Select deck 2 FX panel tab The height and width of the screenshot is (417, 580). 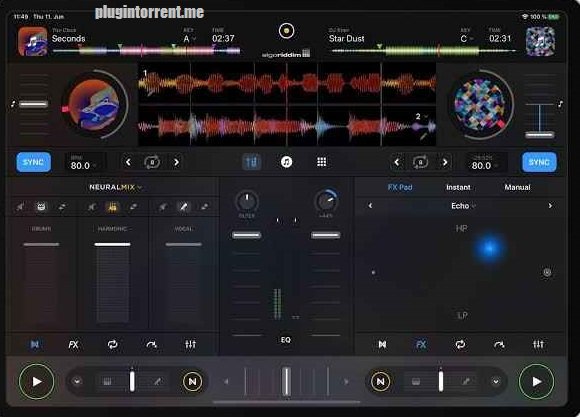[x=421, y=344]
